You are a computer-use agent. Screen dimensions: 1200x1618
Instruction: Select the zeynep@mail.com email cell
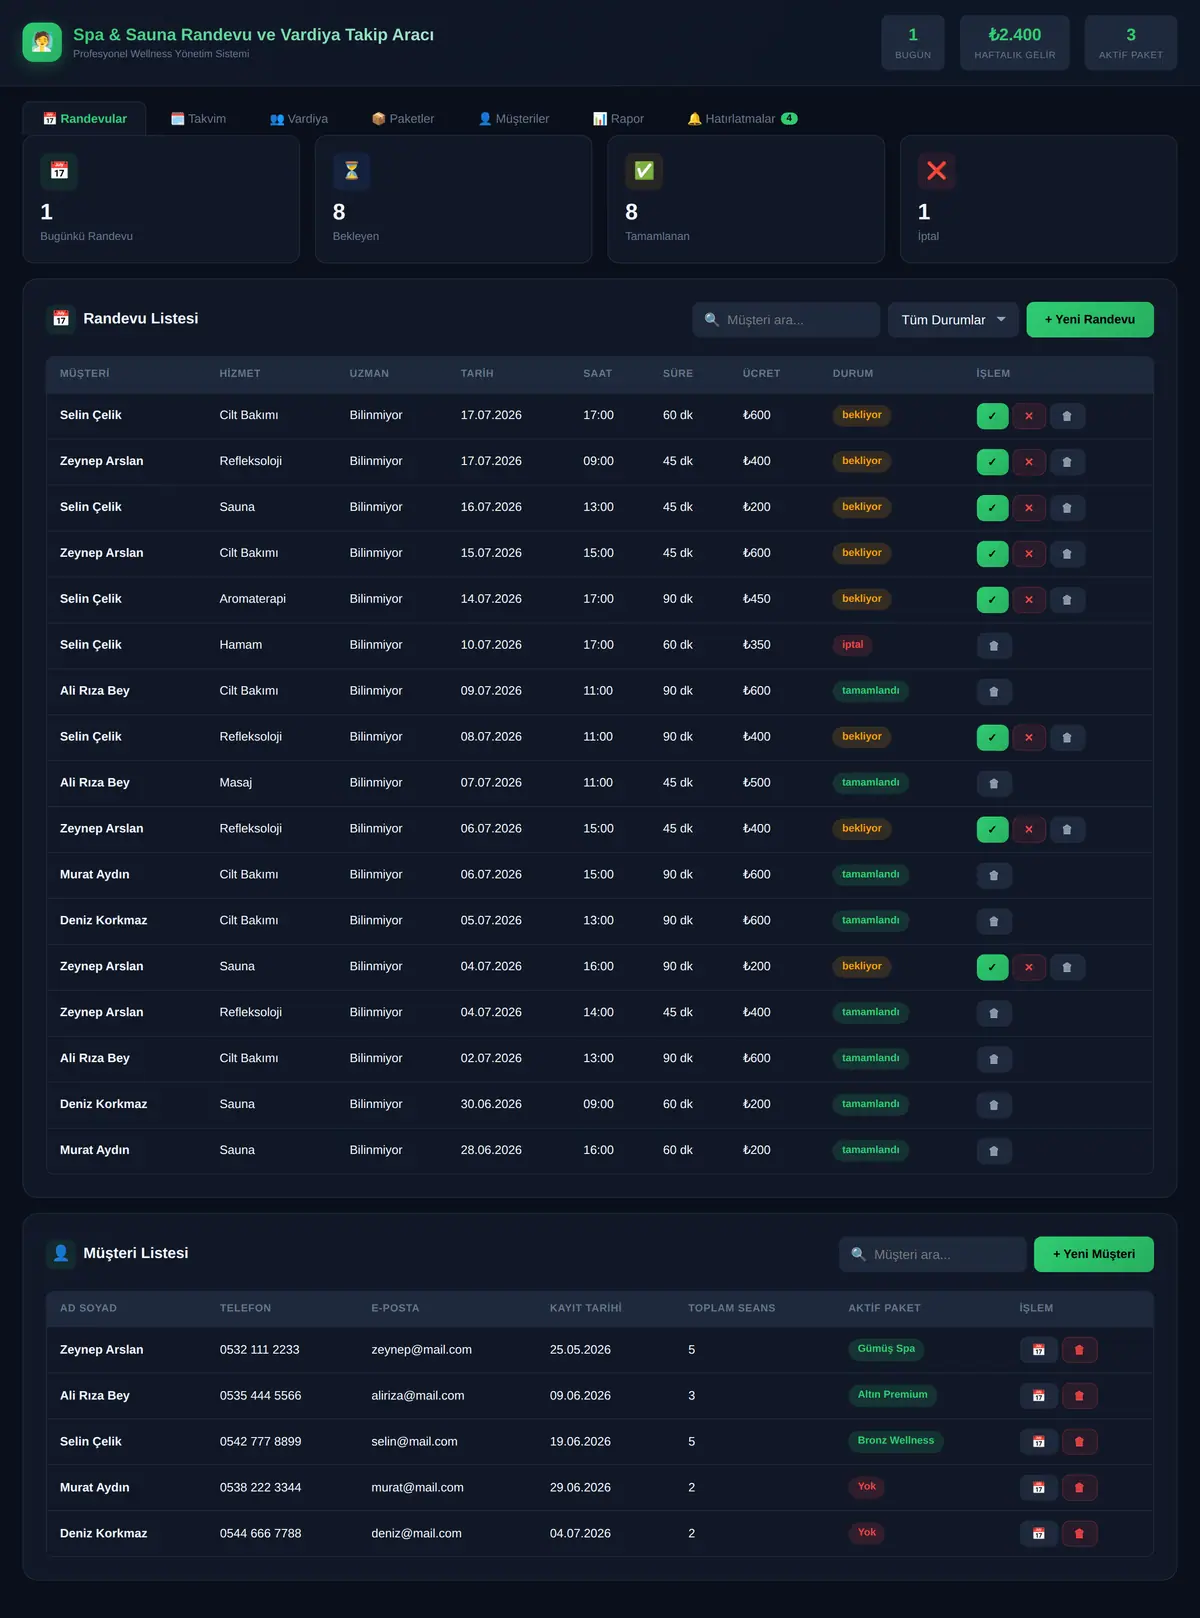coord(422,1350)
